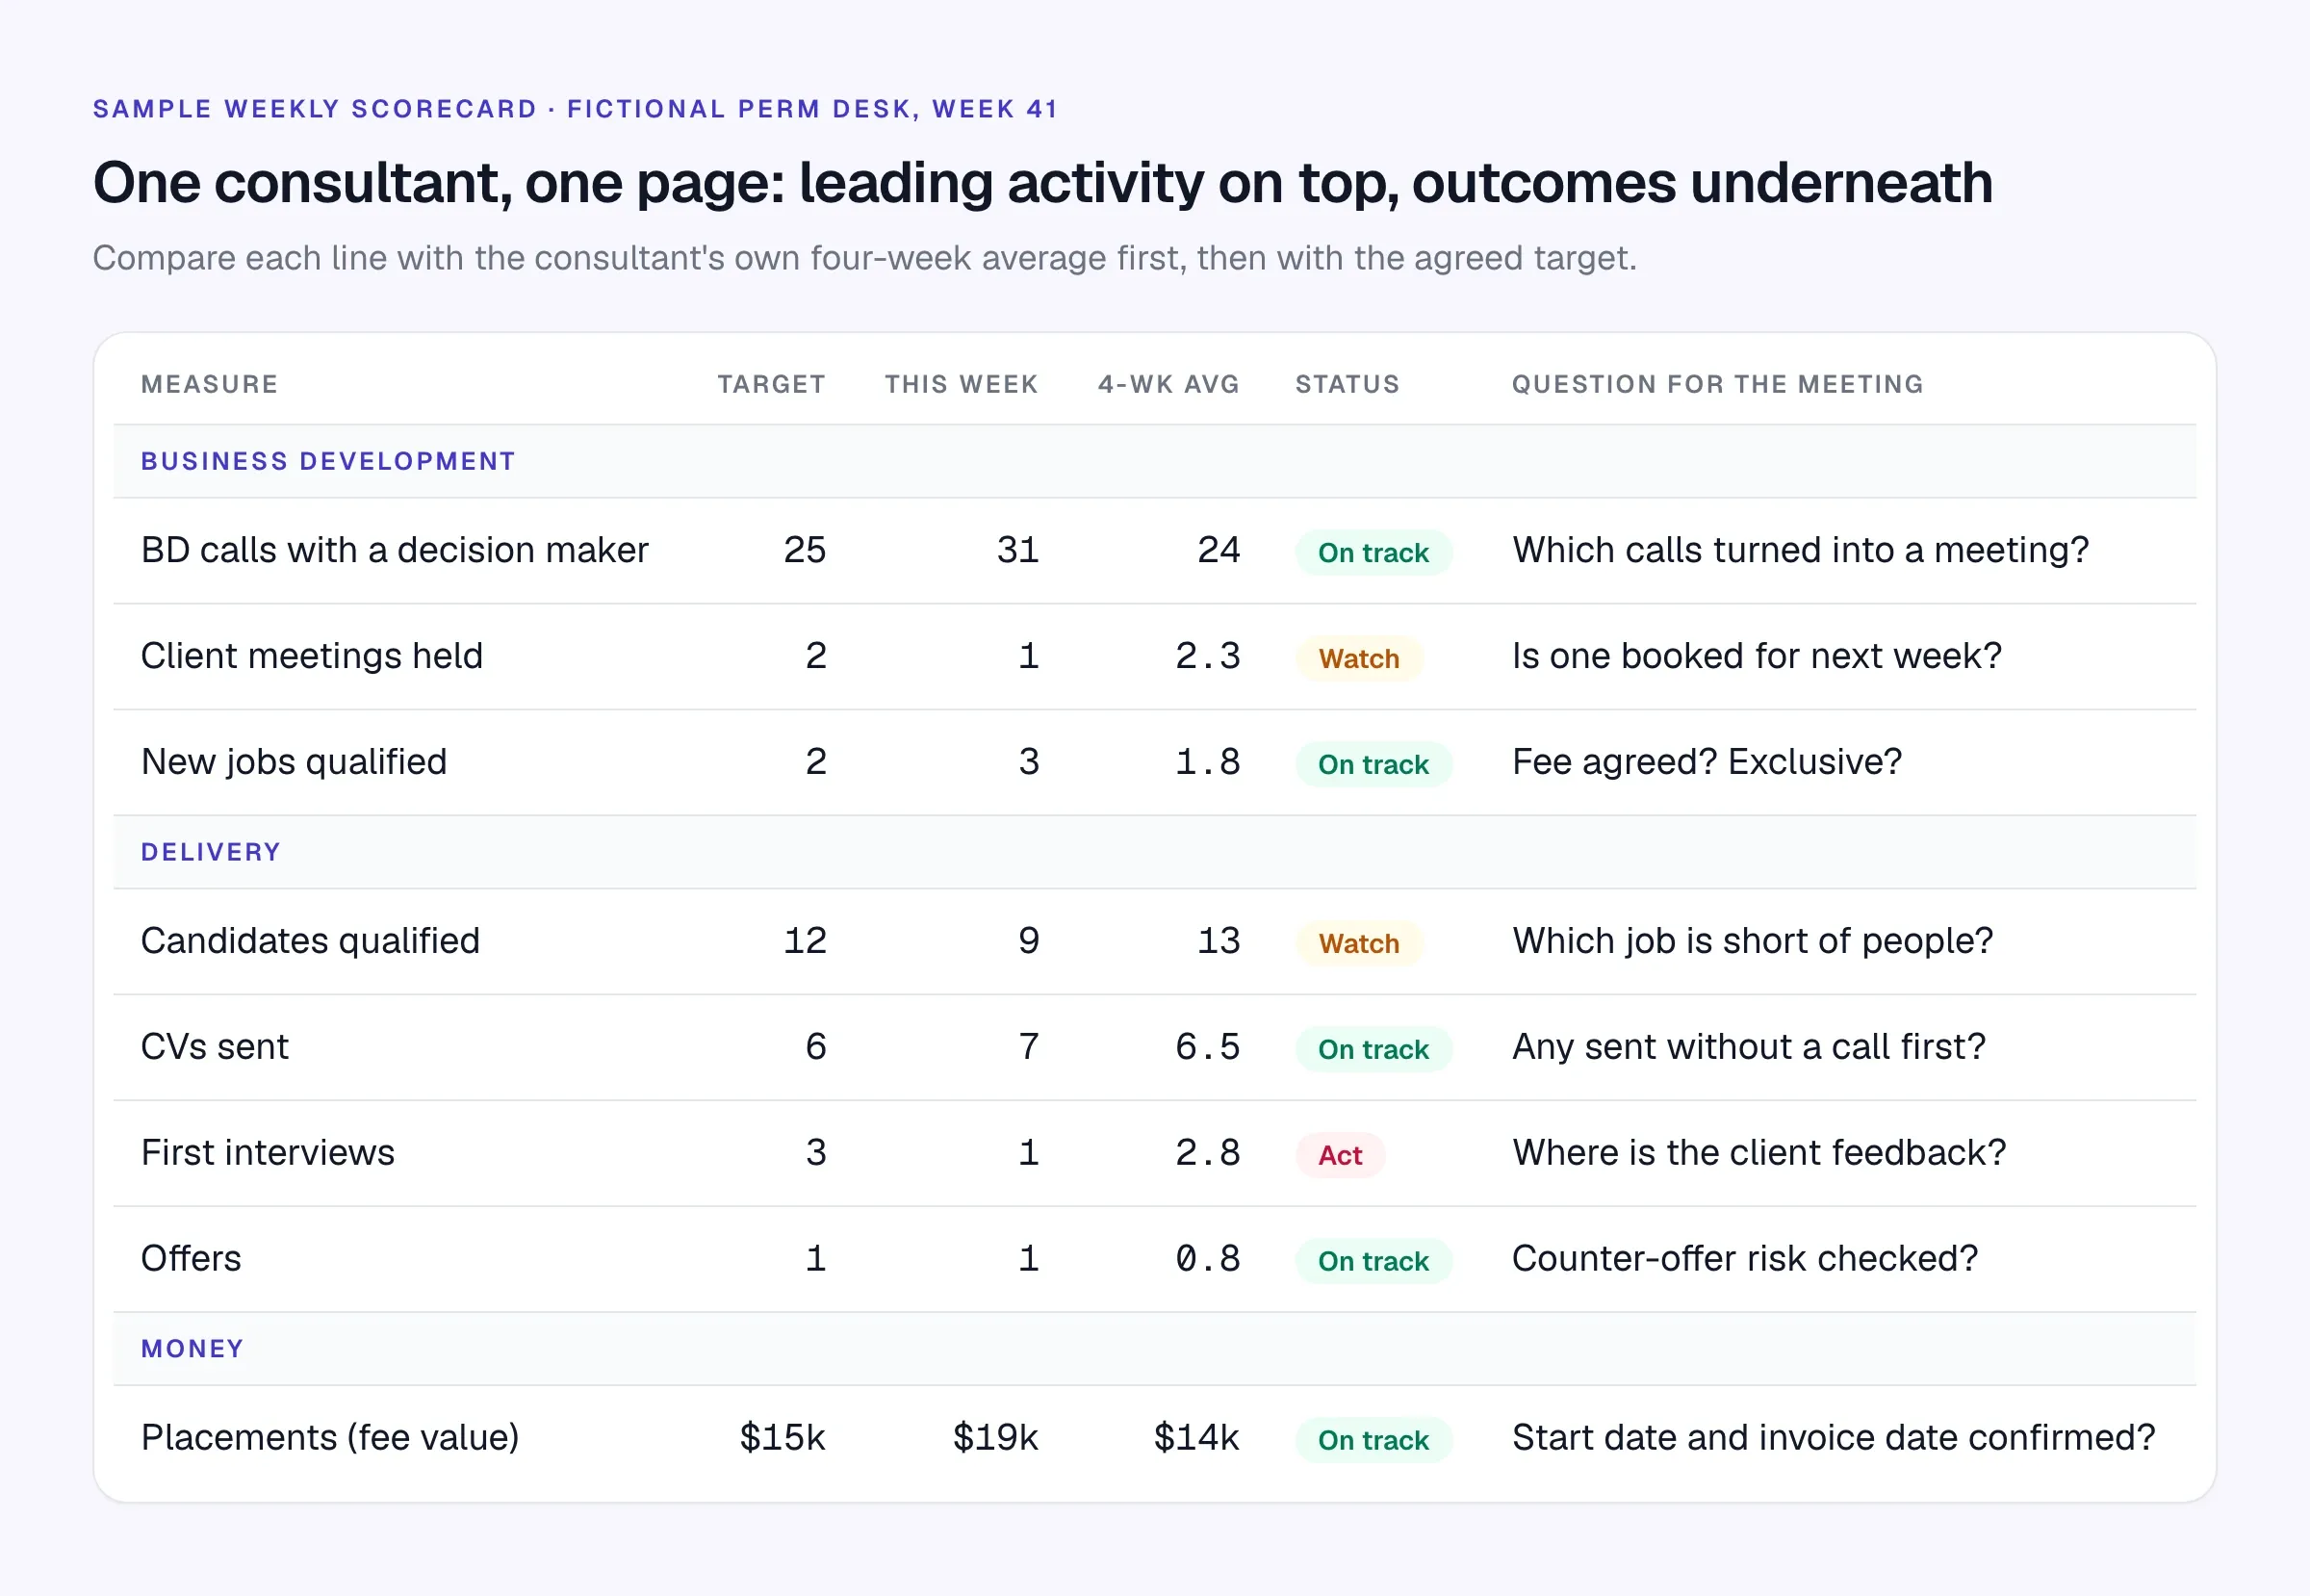
Task: Click 'Is one booked for next week?' question
Action: point(1757,656)
